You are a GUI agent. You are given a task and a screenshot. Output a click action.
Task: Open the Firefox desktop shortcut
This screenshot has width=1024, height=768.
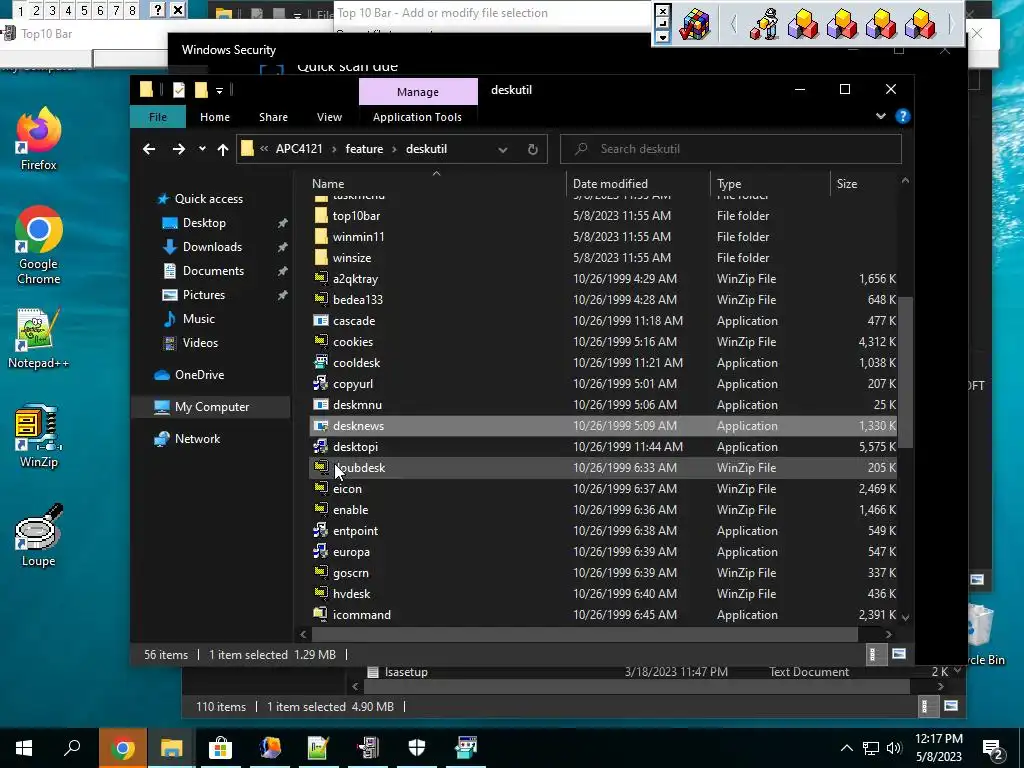tap(39, 139)
